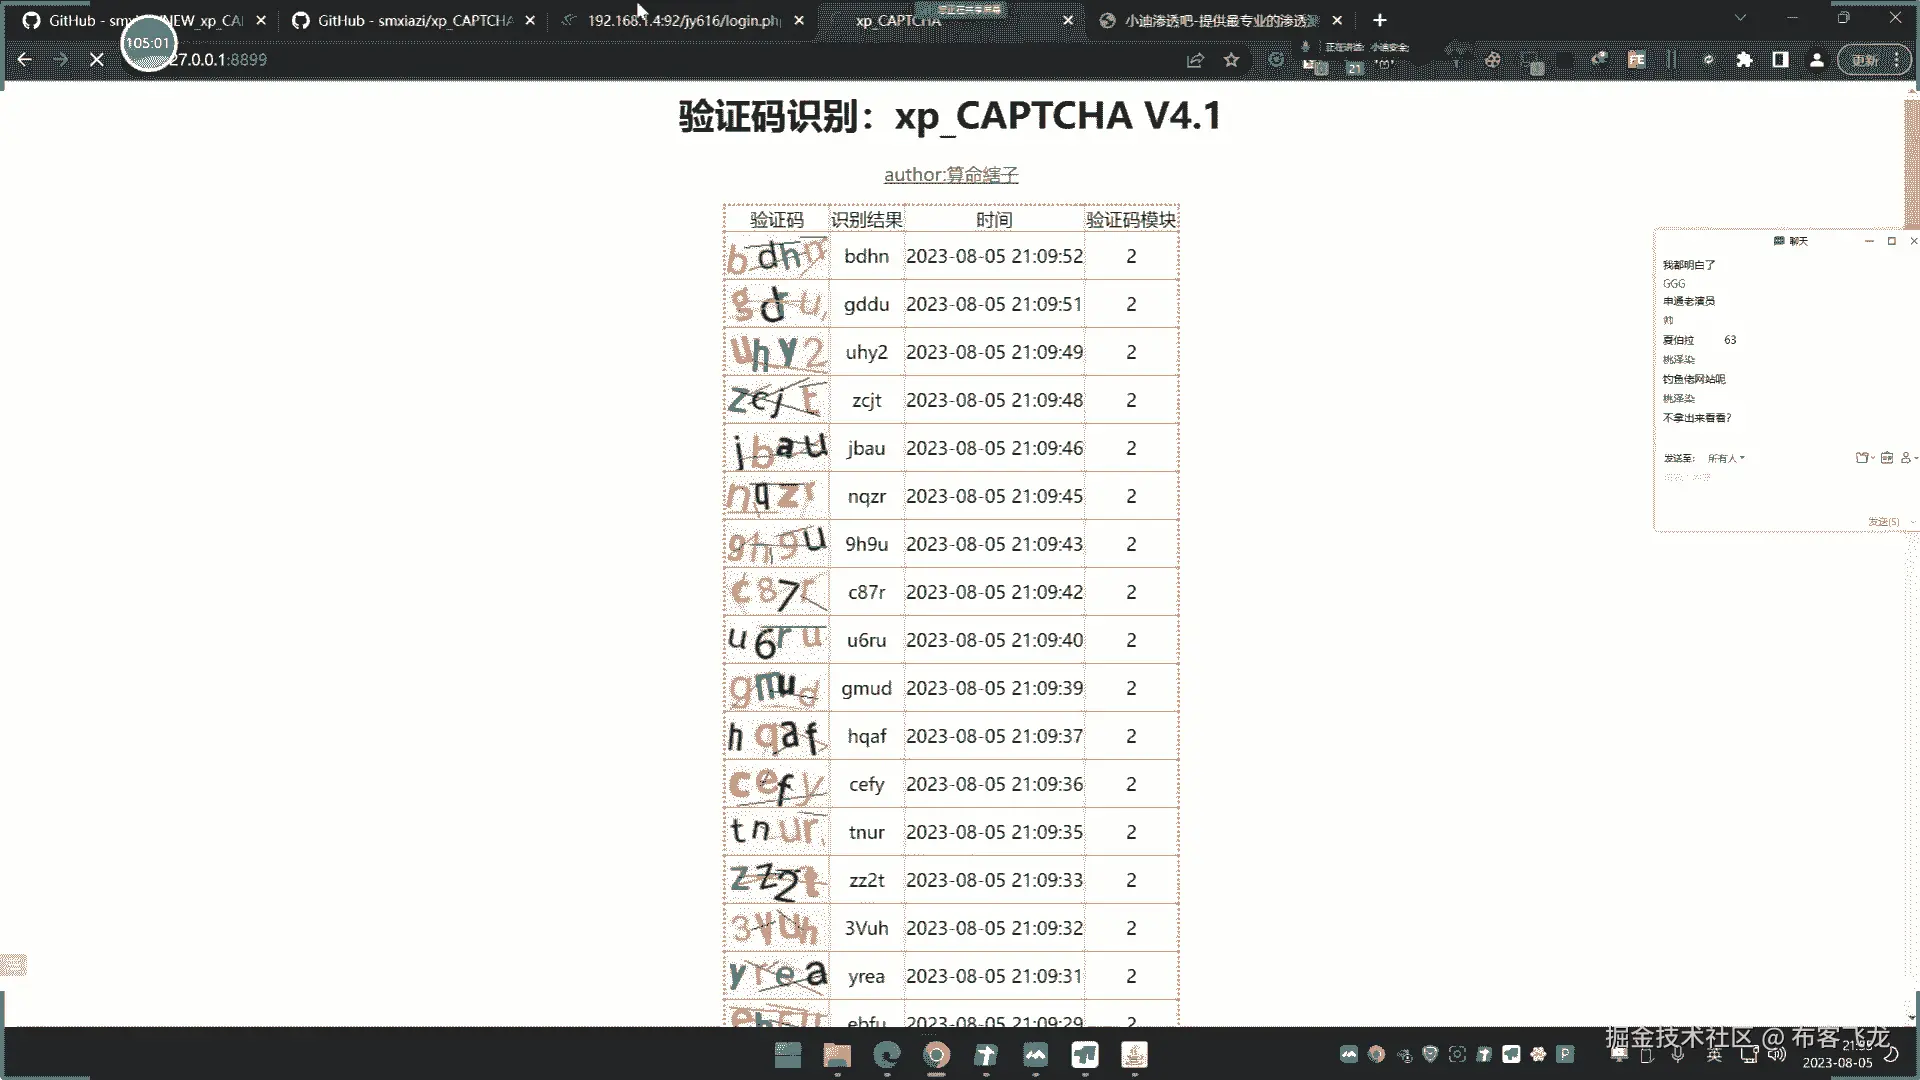The width and height of the screenshot is (1920, 1080).
Task: Open dropdown arrow next to 发送 button
Action: (1912, 522)
